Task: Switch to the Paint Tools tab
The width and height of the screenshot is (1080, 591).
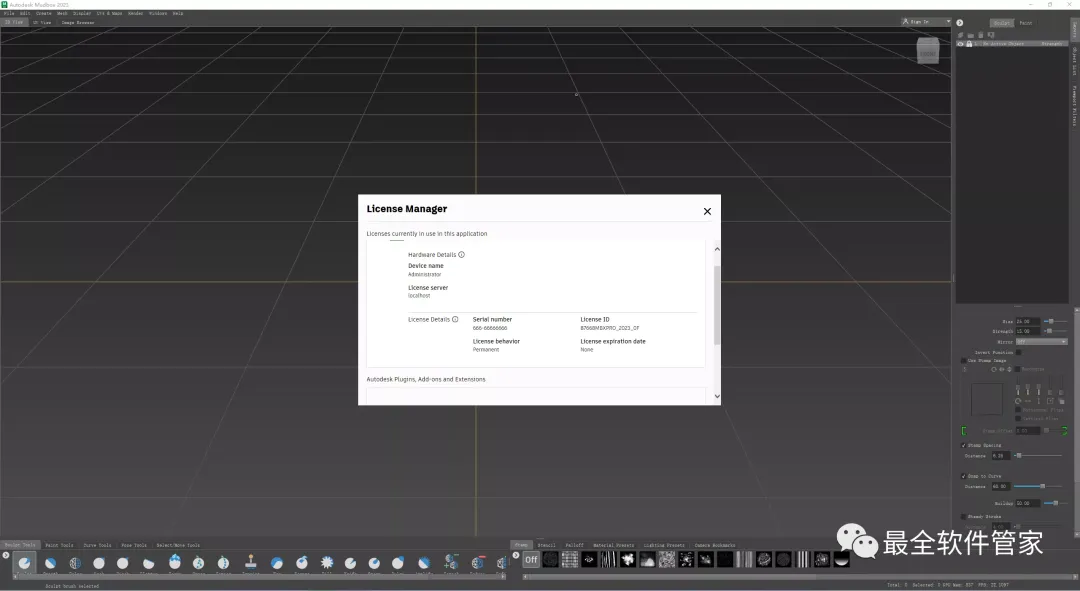Action: tap(59, 545)
